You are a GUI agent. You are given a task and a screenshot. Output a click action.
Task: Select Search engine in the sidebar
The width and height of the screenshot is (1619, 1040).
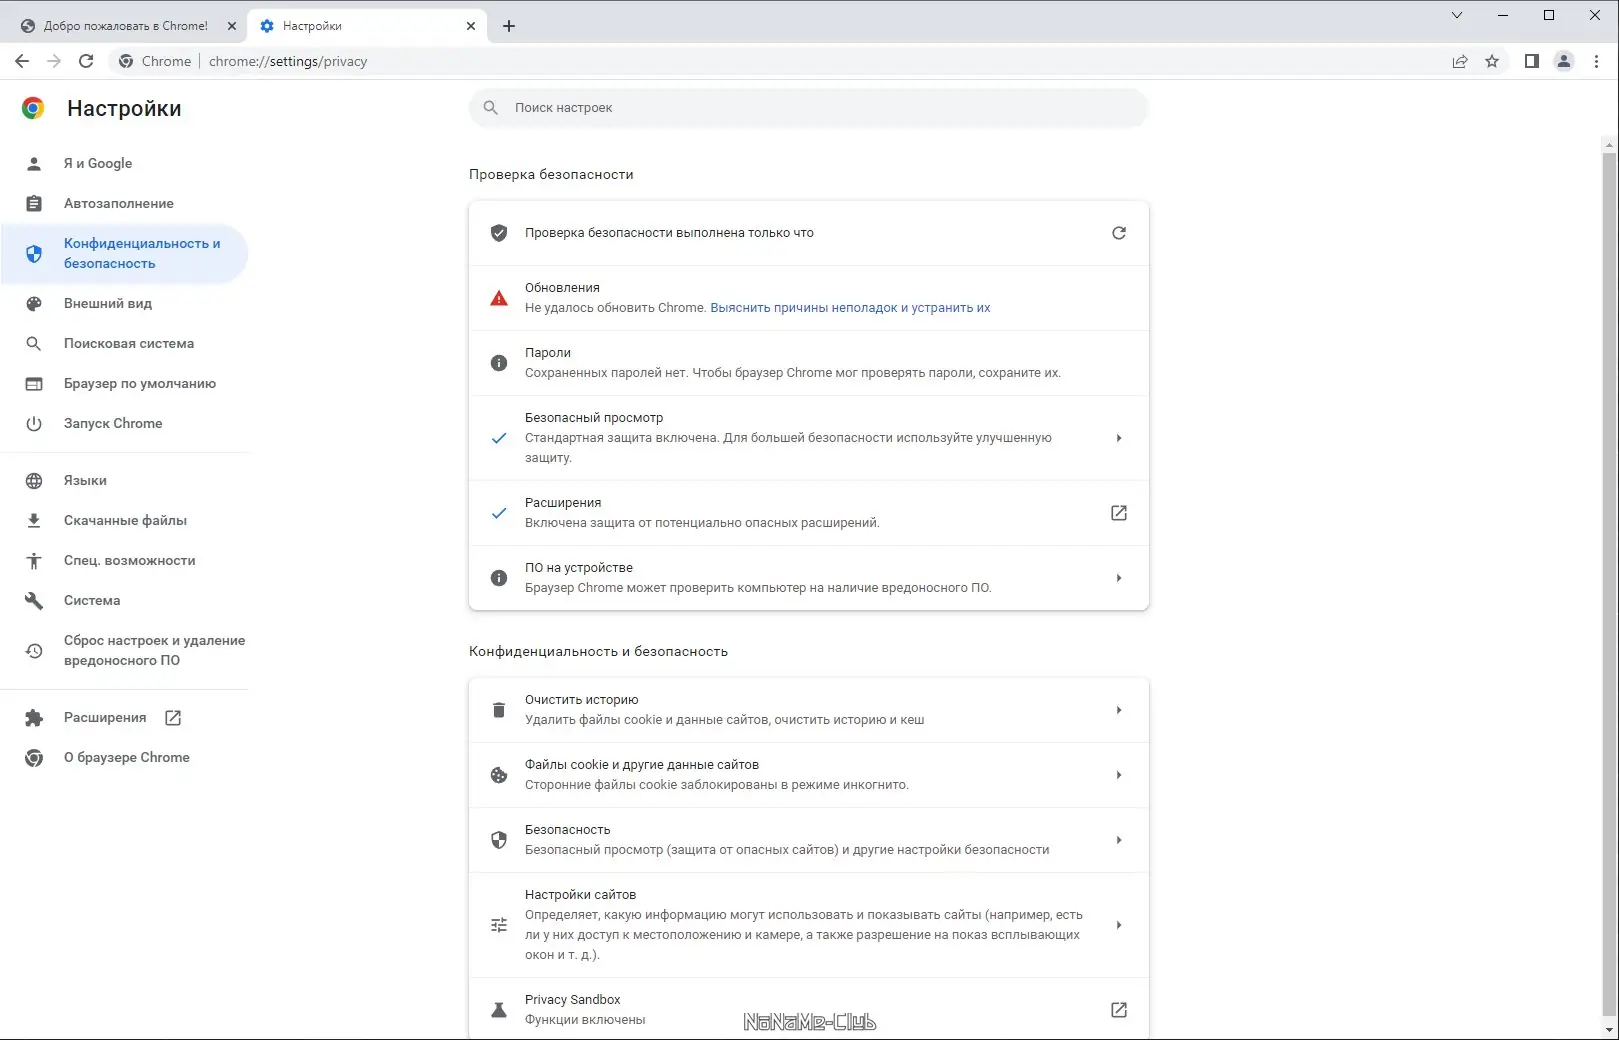pos(129,343)
